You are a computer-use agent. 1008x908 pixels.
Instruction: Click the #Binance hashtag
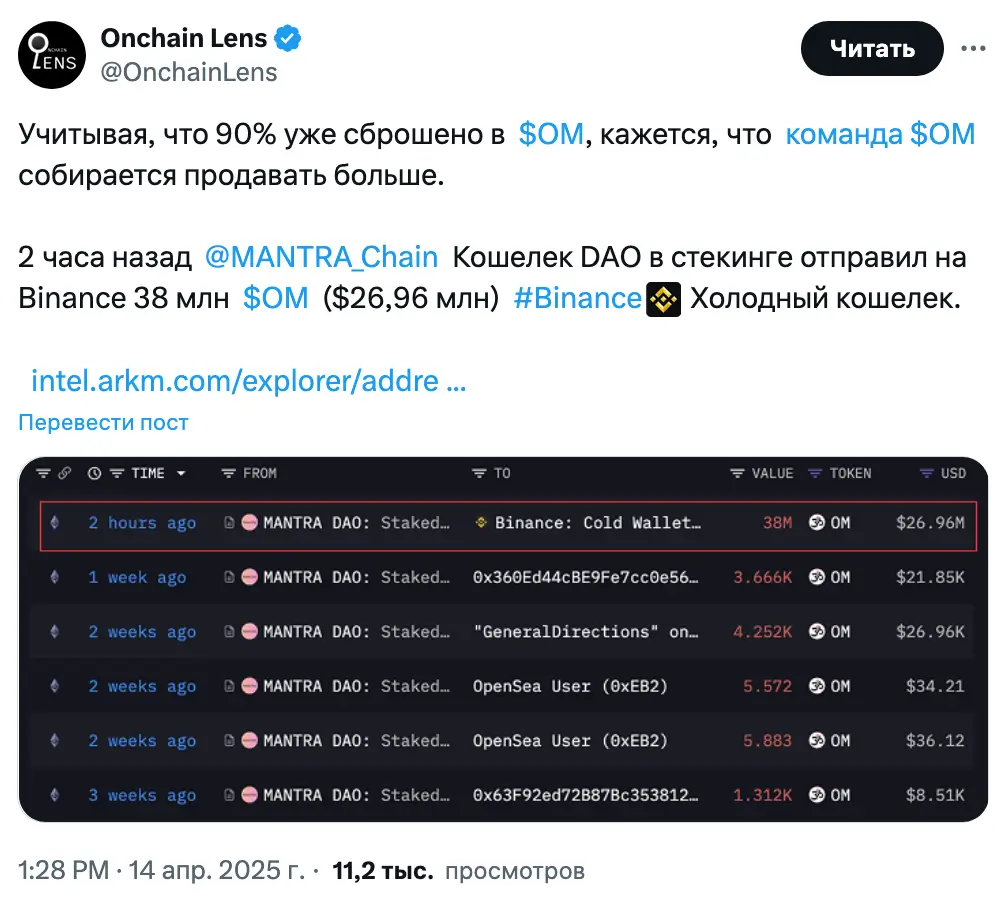577,299
